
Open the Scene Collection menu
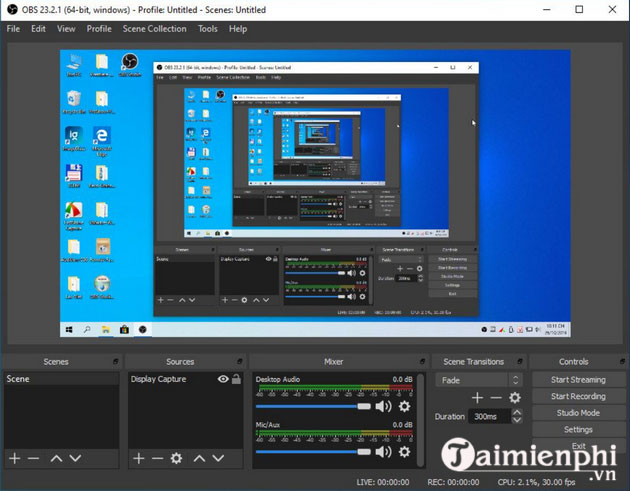coord(155,29)
